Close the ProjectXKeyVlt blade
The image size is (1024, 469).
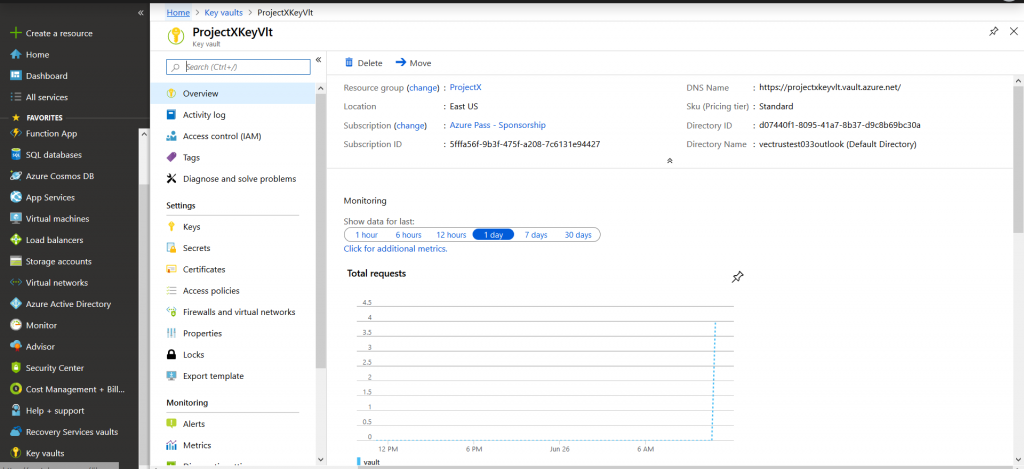(1014, 31)
